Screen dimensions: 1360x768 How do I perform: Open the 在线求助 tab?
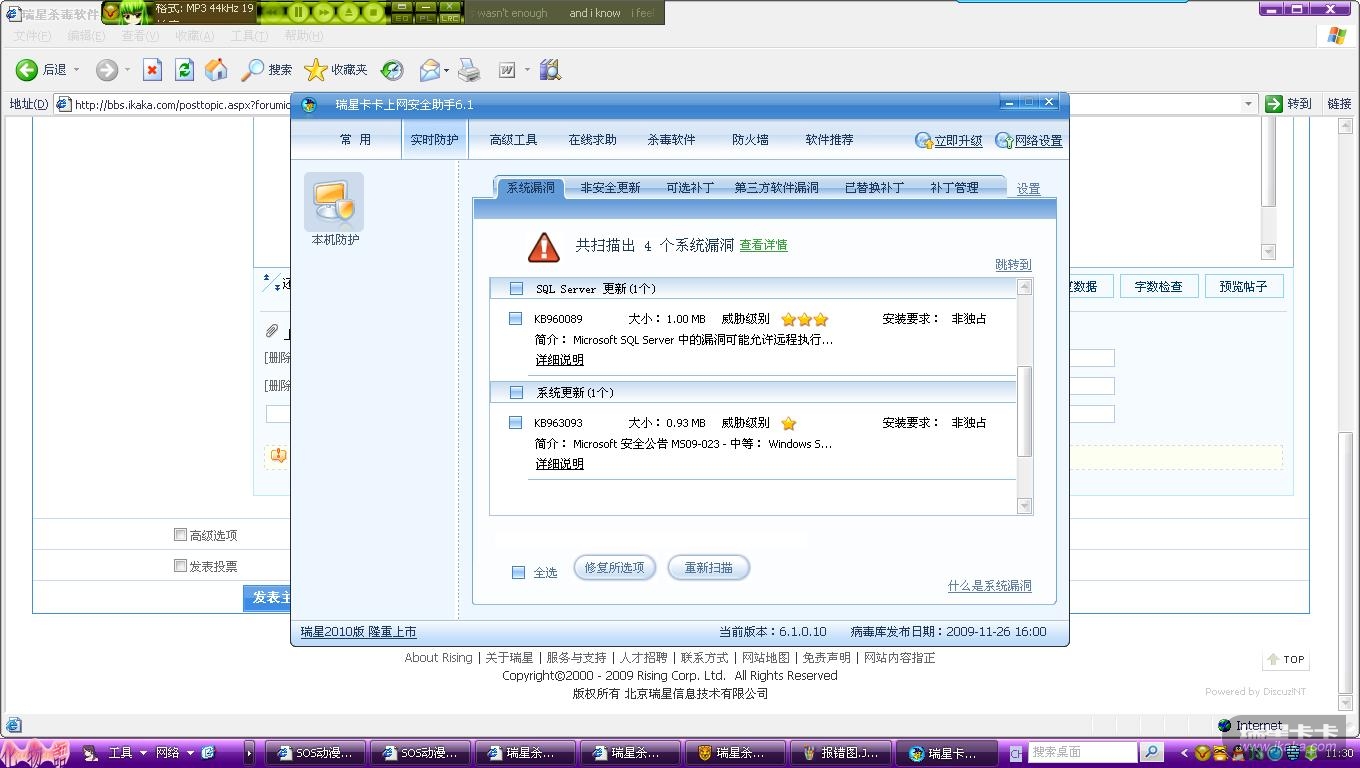(x=592, y=140)
